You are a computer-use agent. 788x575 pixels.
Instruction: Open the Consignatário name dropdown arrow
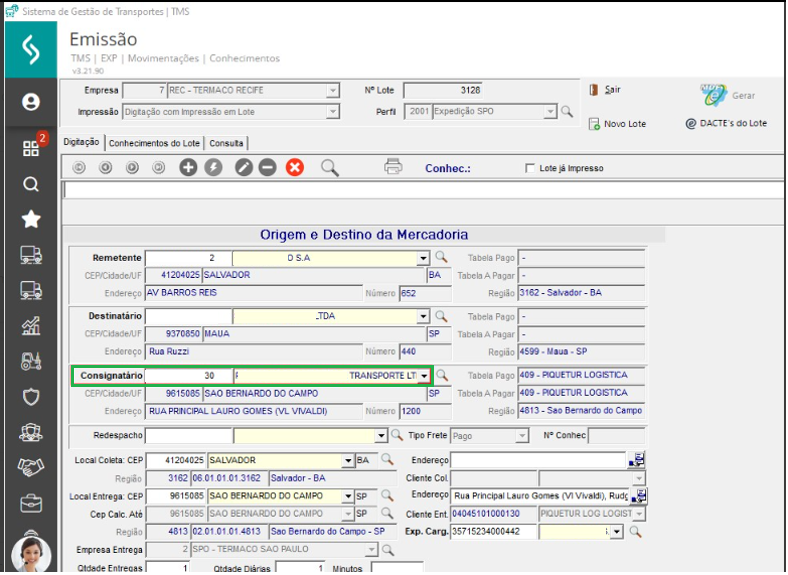[x=424, y=376]
